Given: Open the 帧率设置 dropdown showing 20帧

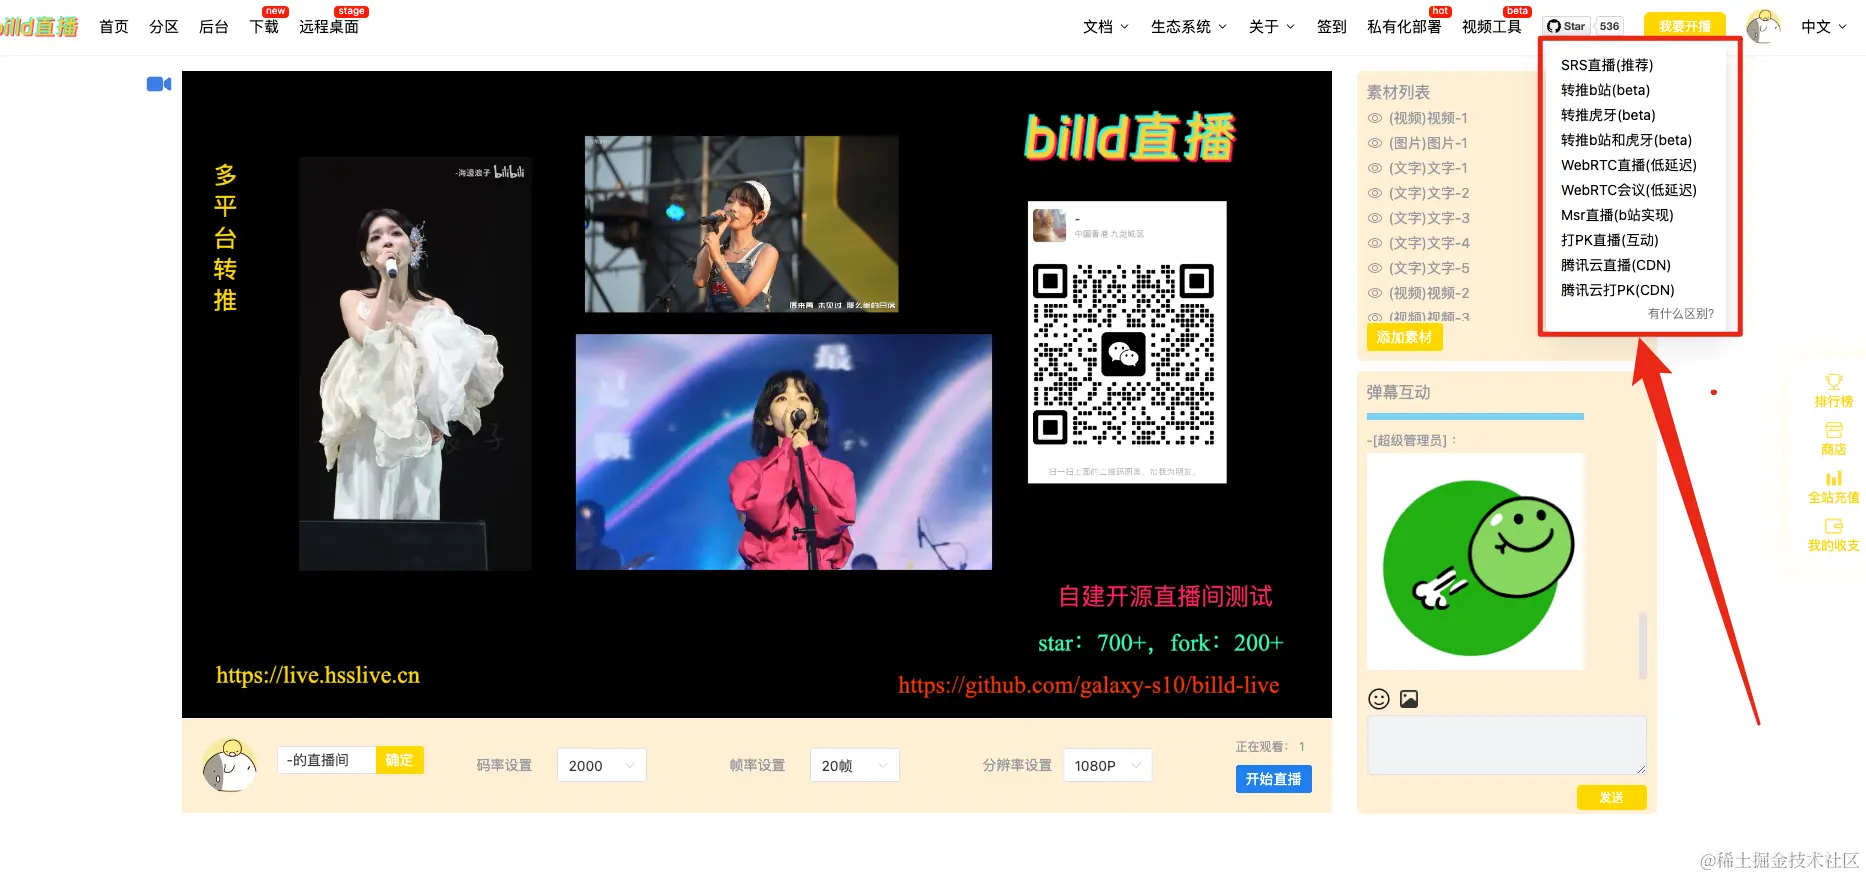Looking at the screenshot, I should point(854,765).
